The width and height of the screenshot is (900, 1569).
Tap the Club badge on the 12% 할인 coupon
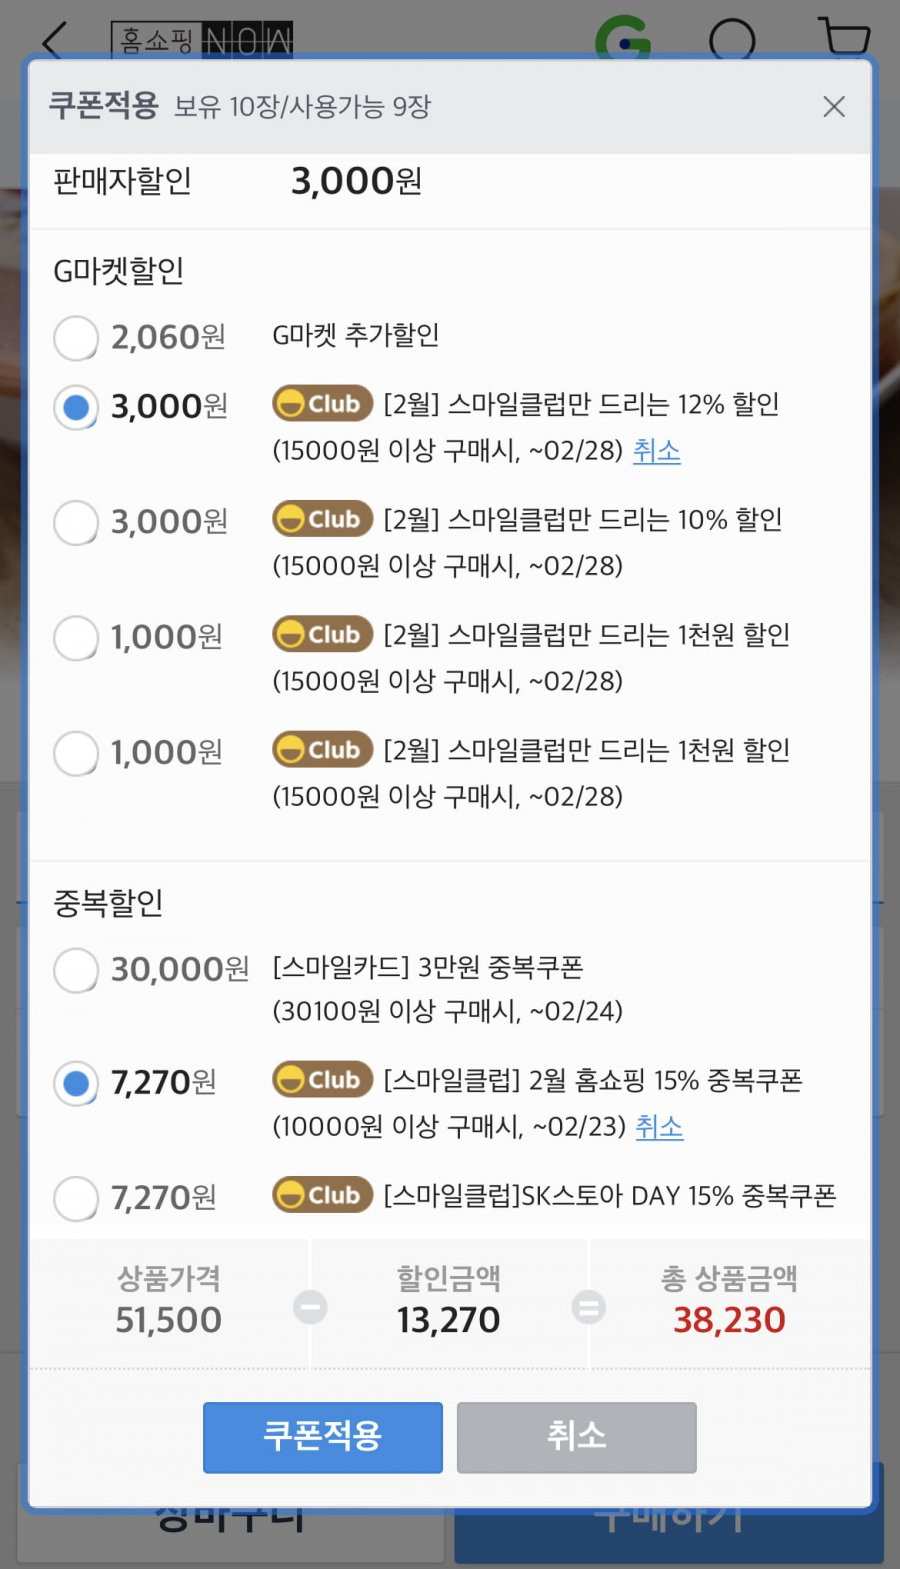[x=322, y=404]
